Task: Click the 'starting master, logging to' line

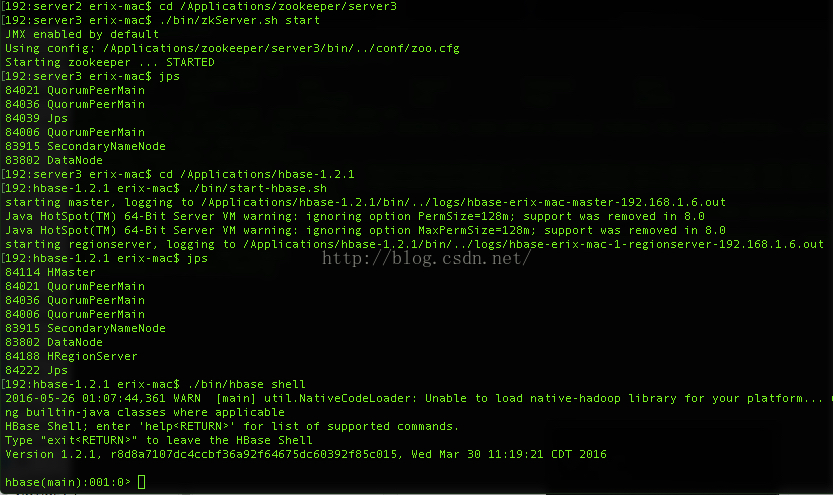Action: (365, 202)
